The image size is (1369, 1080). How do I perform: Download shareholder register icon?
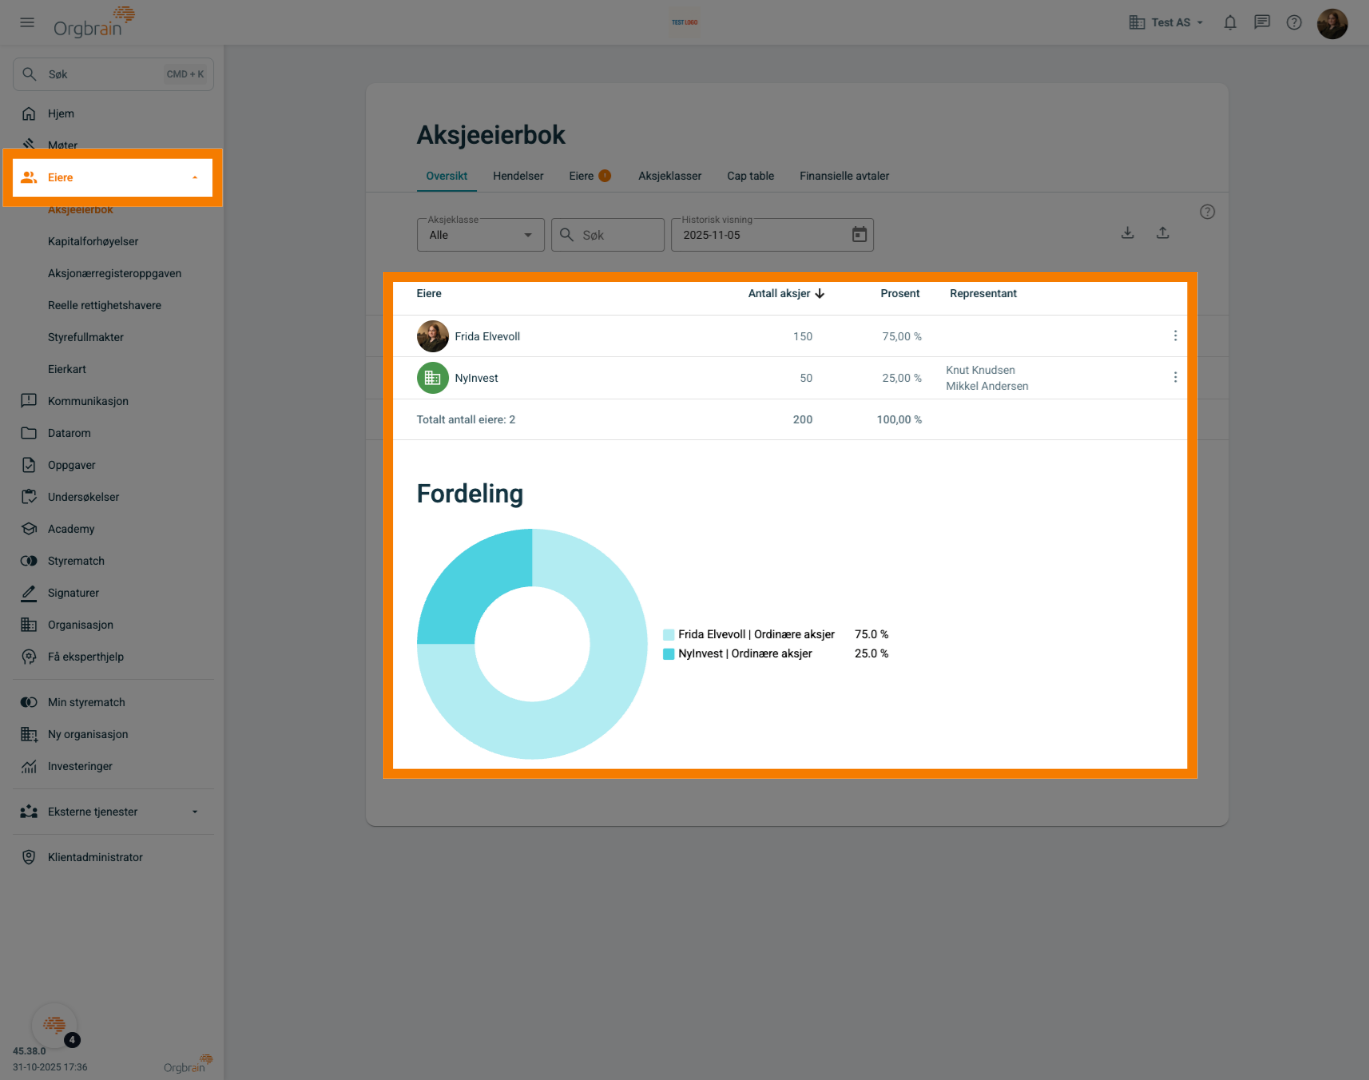point(1127,233)
